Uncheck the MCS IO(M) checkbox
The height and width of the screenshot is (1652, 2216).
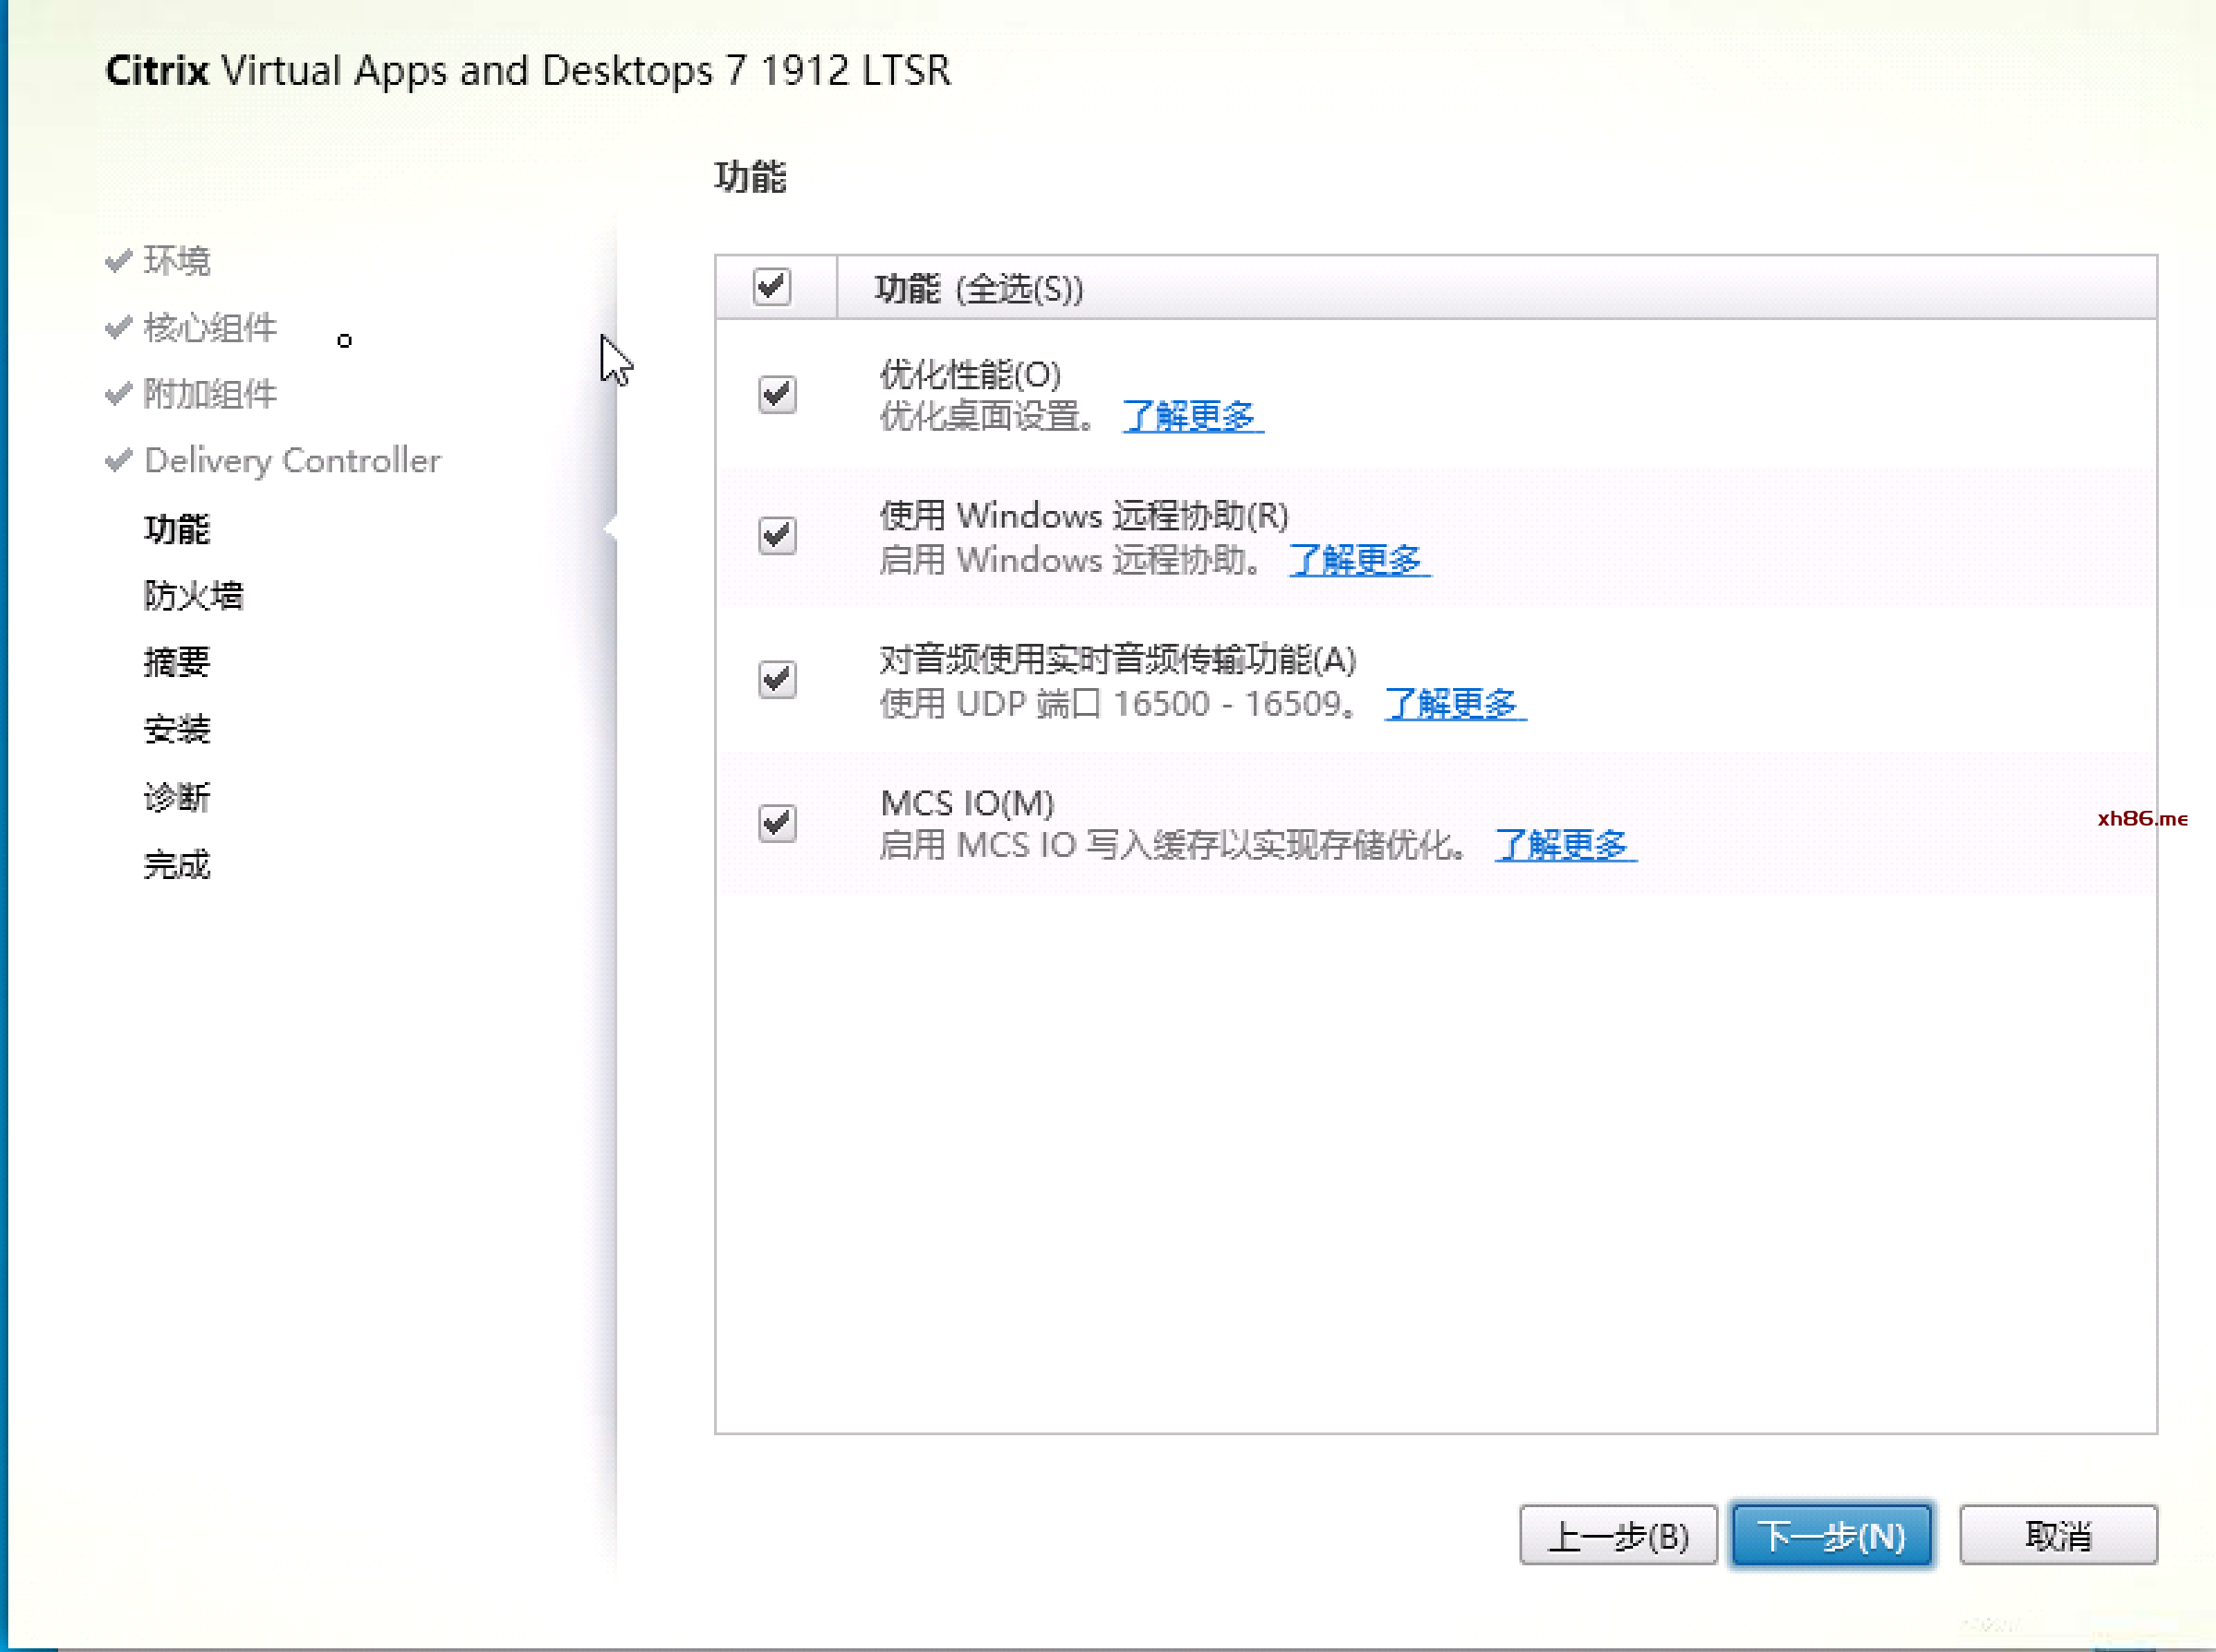pyautogui.click(x=777, y=823)
